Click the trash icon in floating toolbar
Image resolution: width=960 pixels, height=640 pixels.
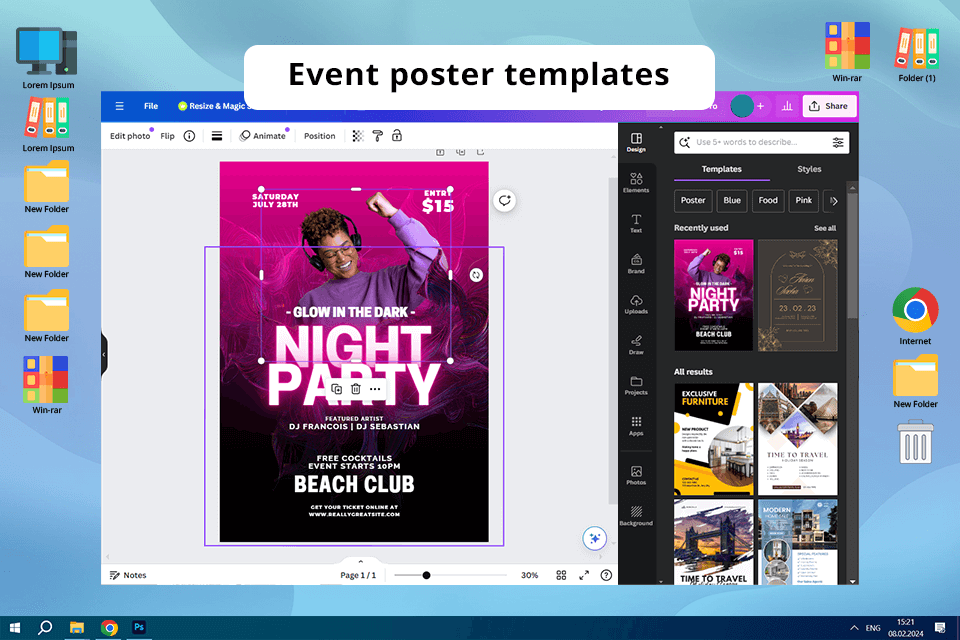(356, 389)
